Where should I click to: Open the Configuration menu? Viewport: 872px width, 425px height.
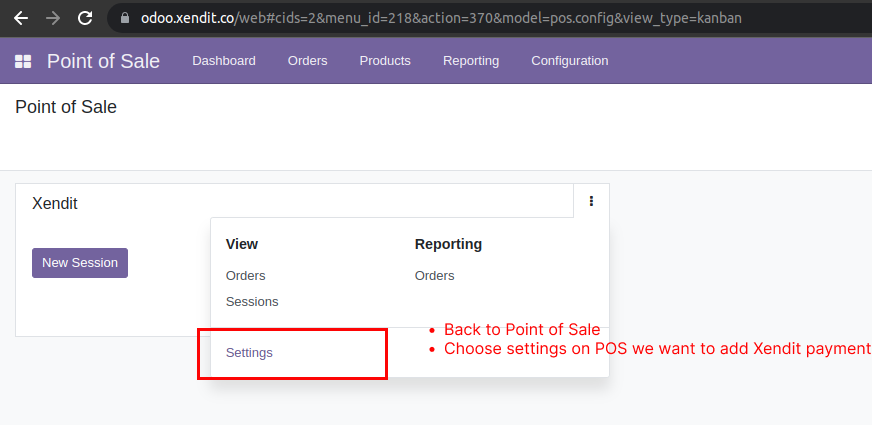[569, 61]
